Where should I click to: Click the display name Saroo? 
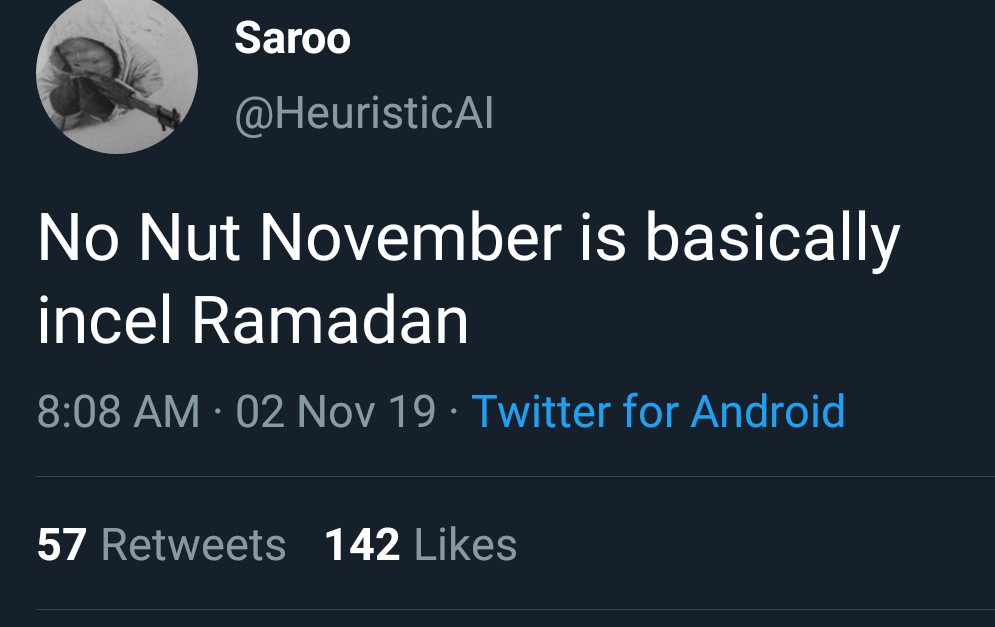point(293,38)
